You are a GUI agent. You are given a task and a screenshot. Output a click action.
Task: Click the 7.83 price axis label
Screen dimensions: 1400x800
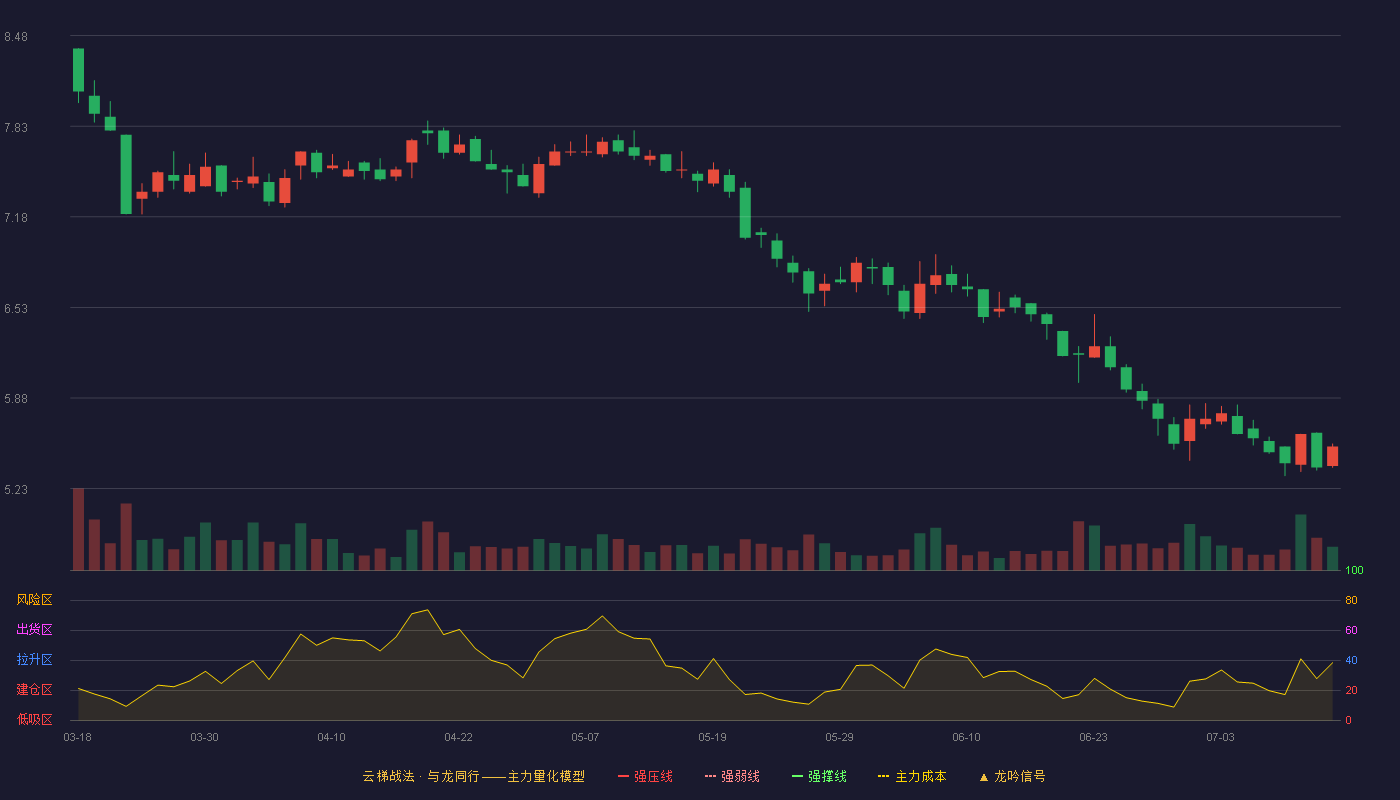pyautogui.click(x=16, y=128)
